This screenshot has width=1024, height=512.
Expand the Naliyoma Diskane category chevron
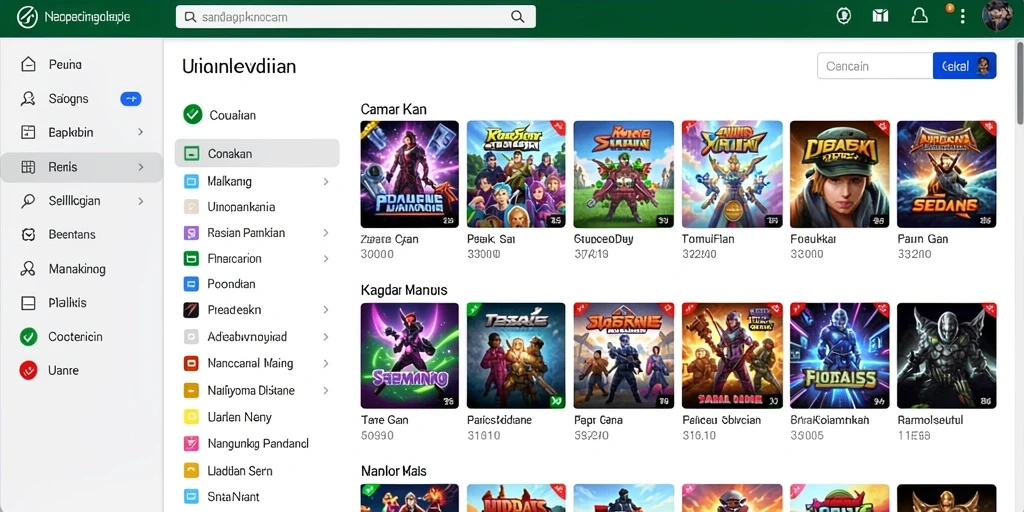tap(325, 391)
